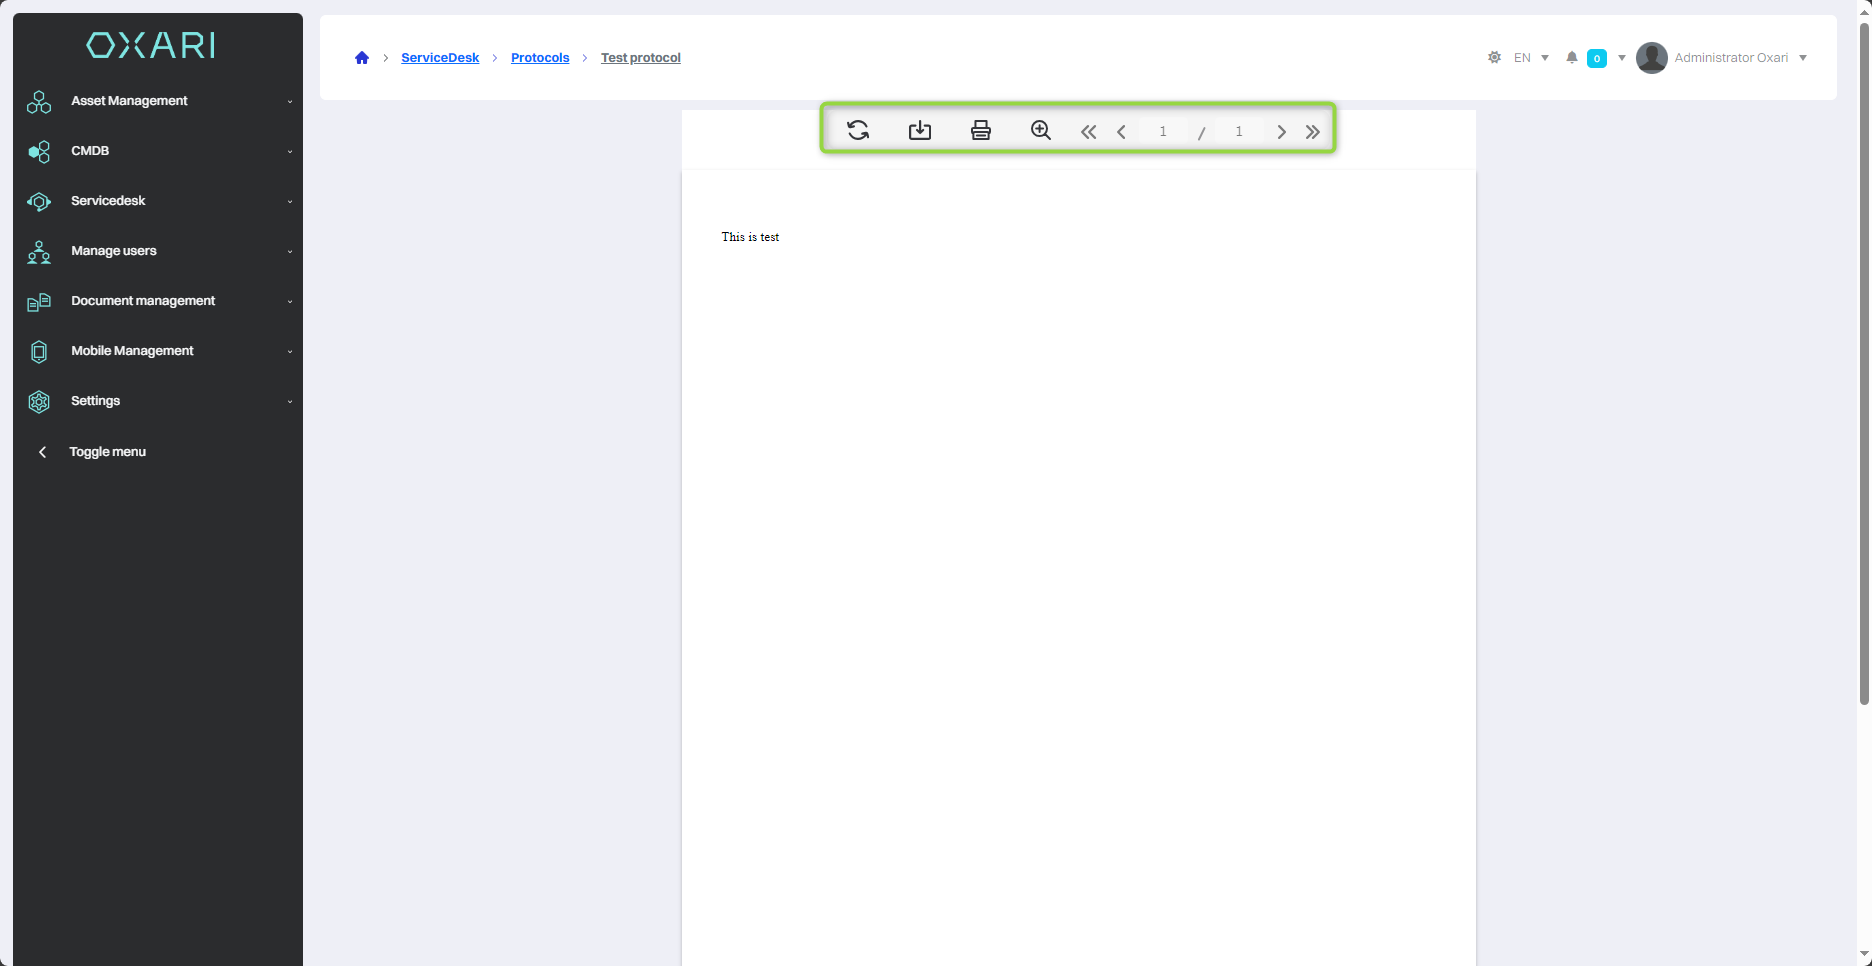
Task: Click the refresh document icon
Action: [x=858, y=130]
